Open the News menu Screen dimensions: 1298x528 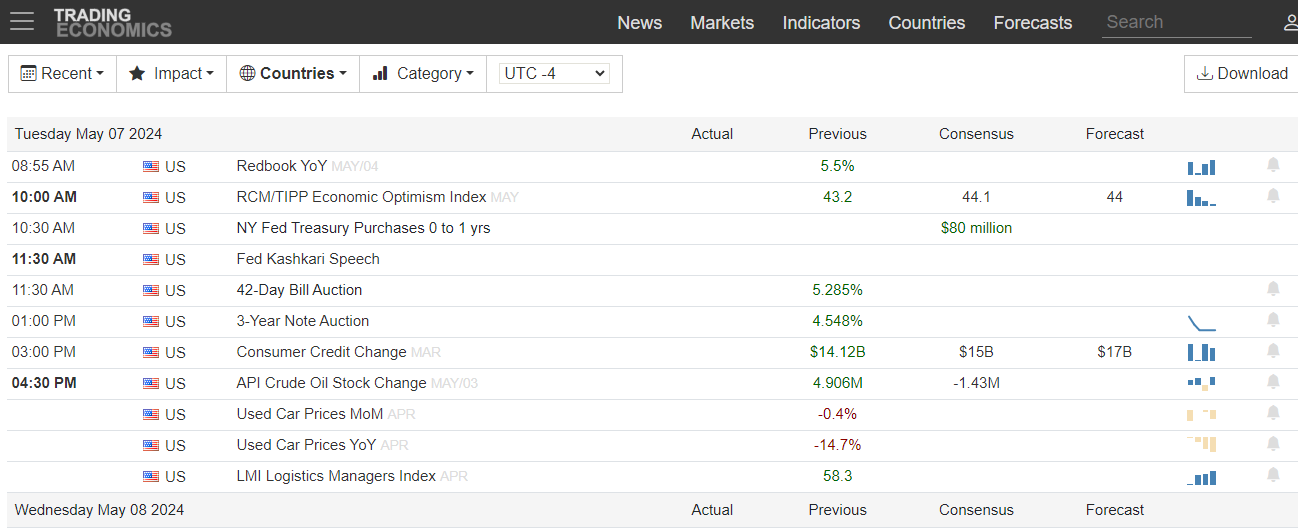[x=640, y=22]
